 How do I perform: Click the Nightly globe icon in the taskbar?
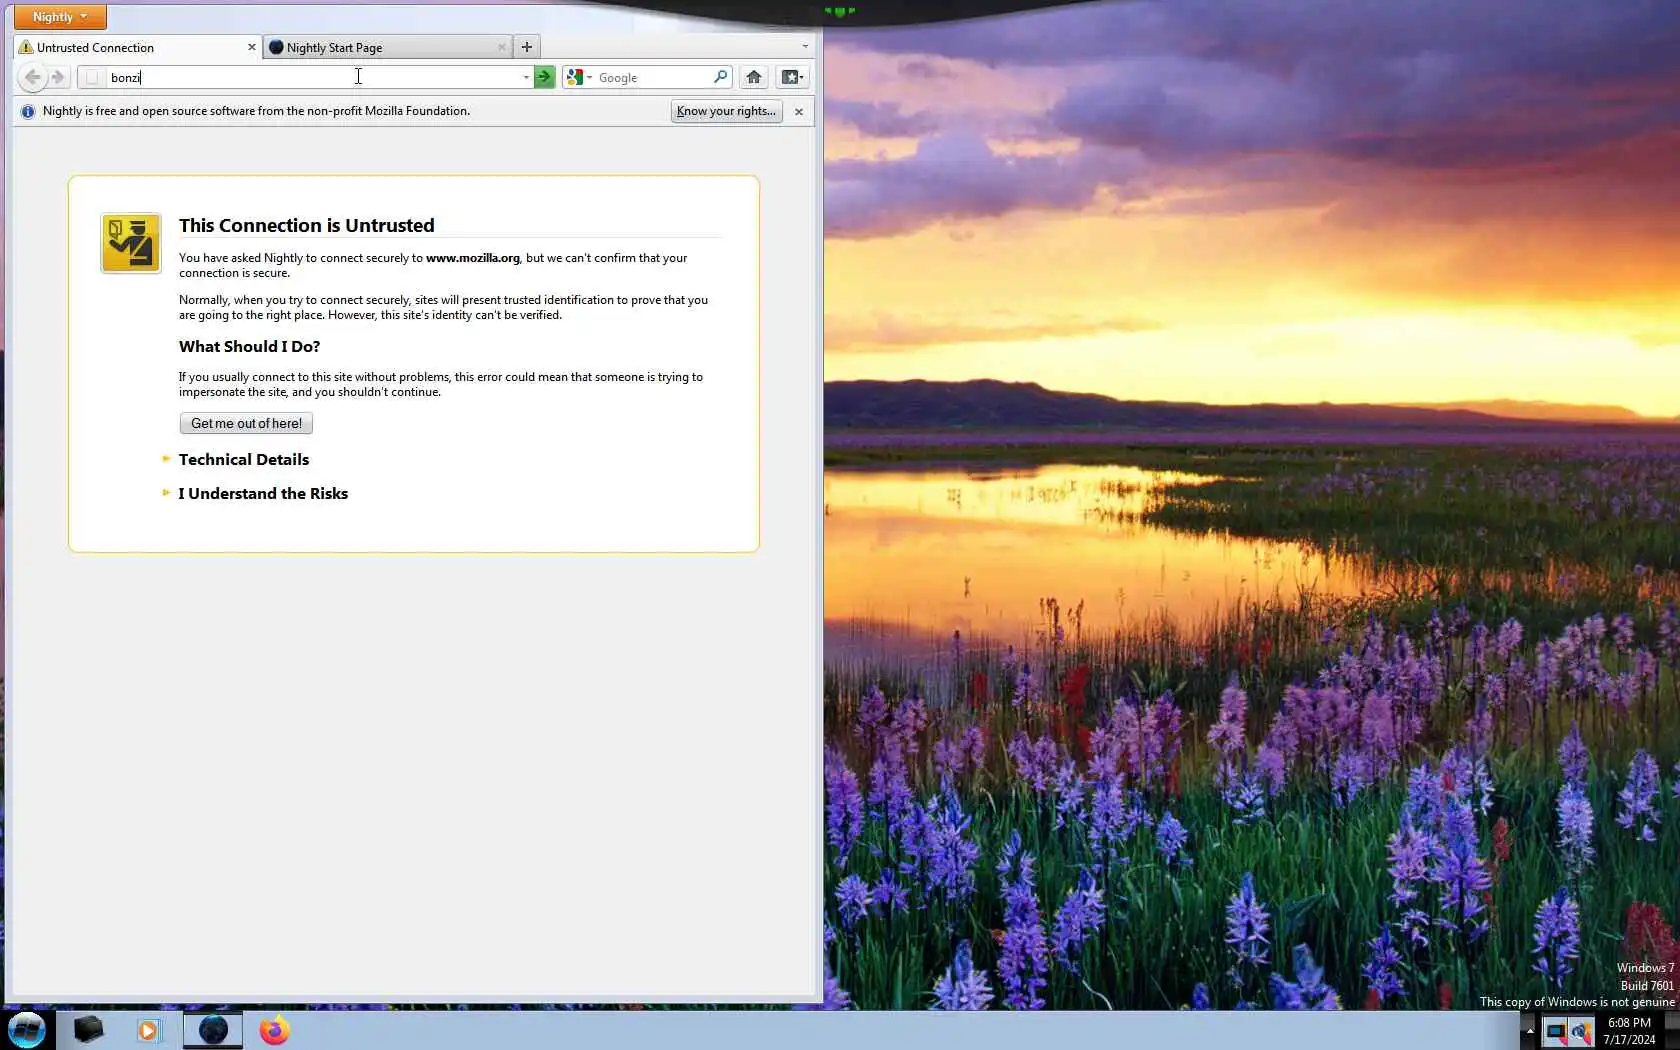click(x=213, y=1030)
